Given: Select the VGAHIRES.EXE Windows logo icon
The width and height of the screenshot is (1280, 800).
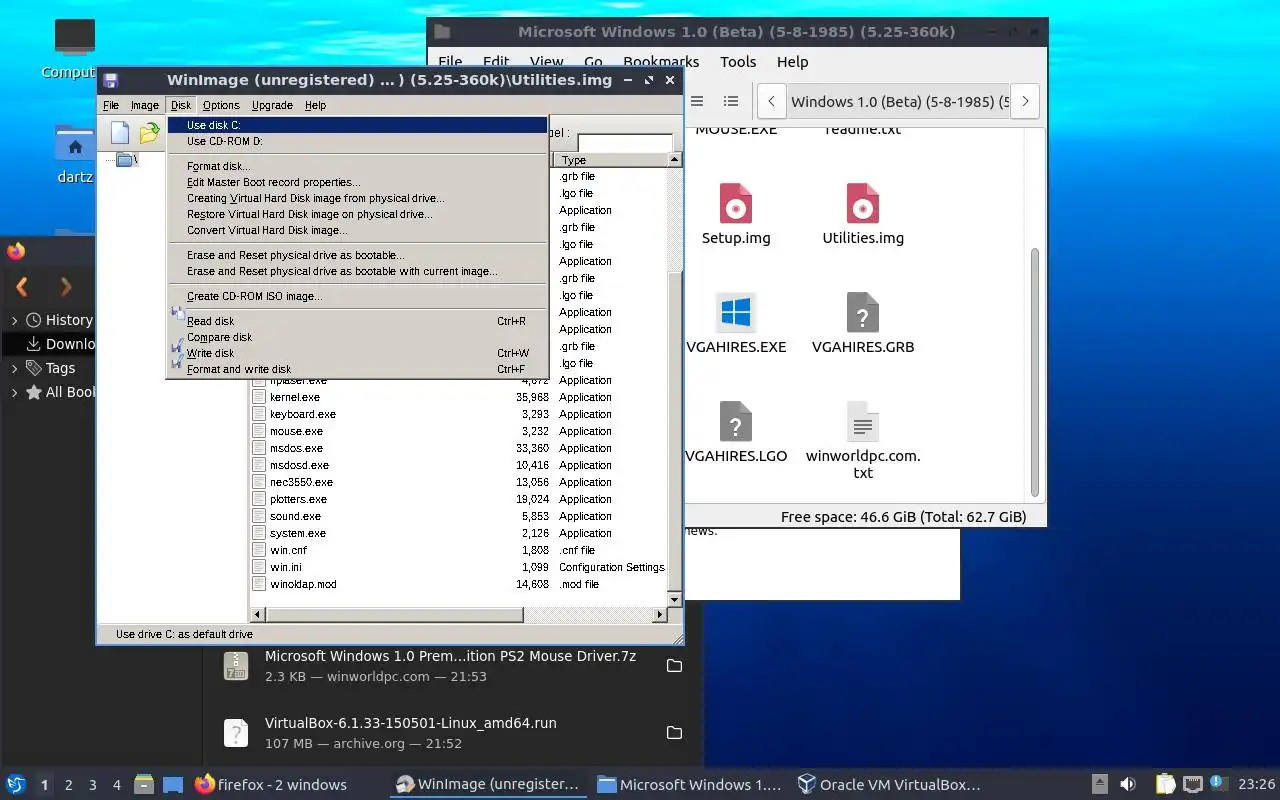Looking at the screenshot, I should coord(736,312).
